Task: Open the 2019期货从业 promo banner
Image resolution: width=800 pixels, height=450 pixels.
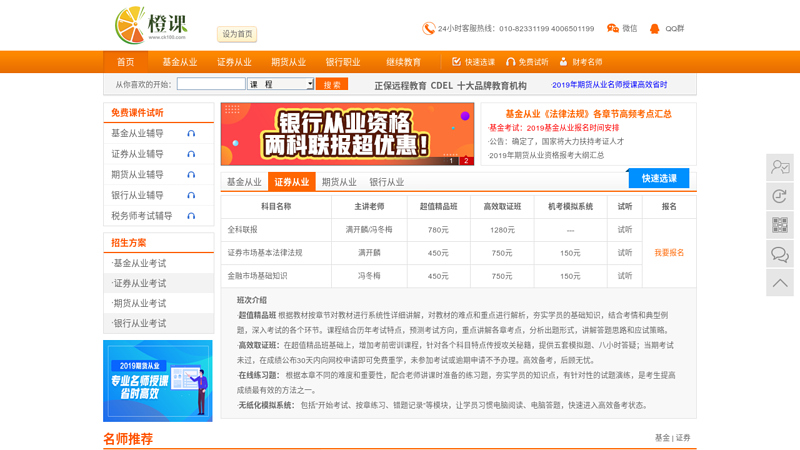Action: (x=158, y=381)
